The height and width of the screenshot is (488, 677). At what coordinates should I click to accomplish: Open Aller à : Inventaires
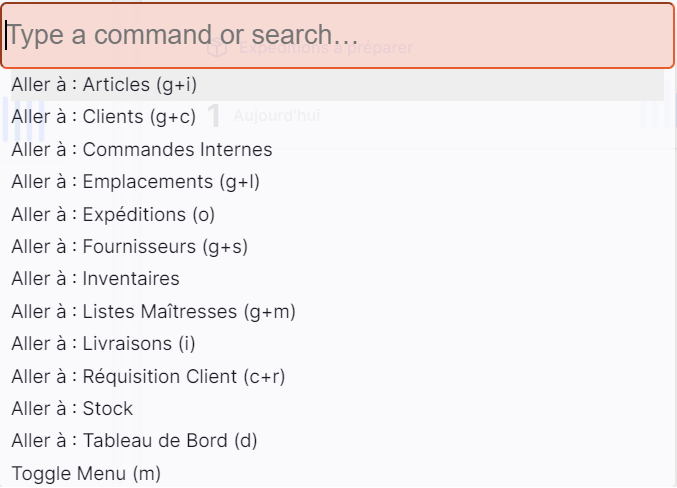pos(338,279)
